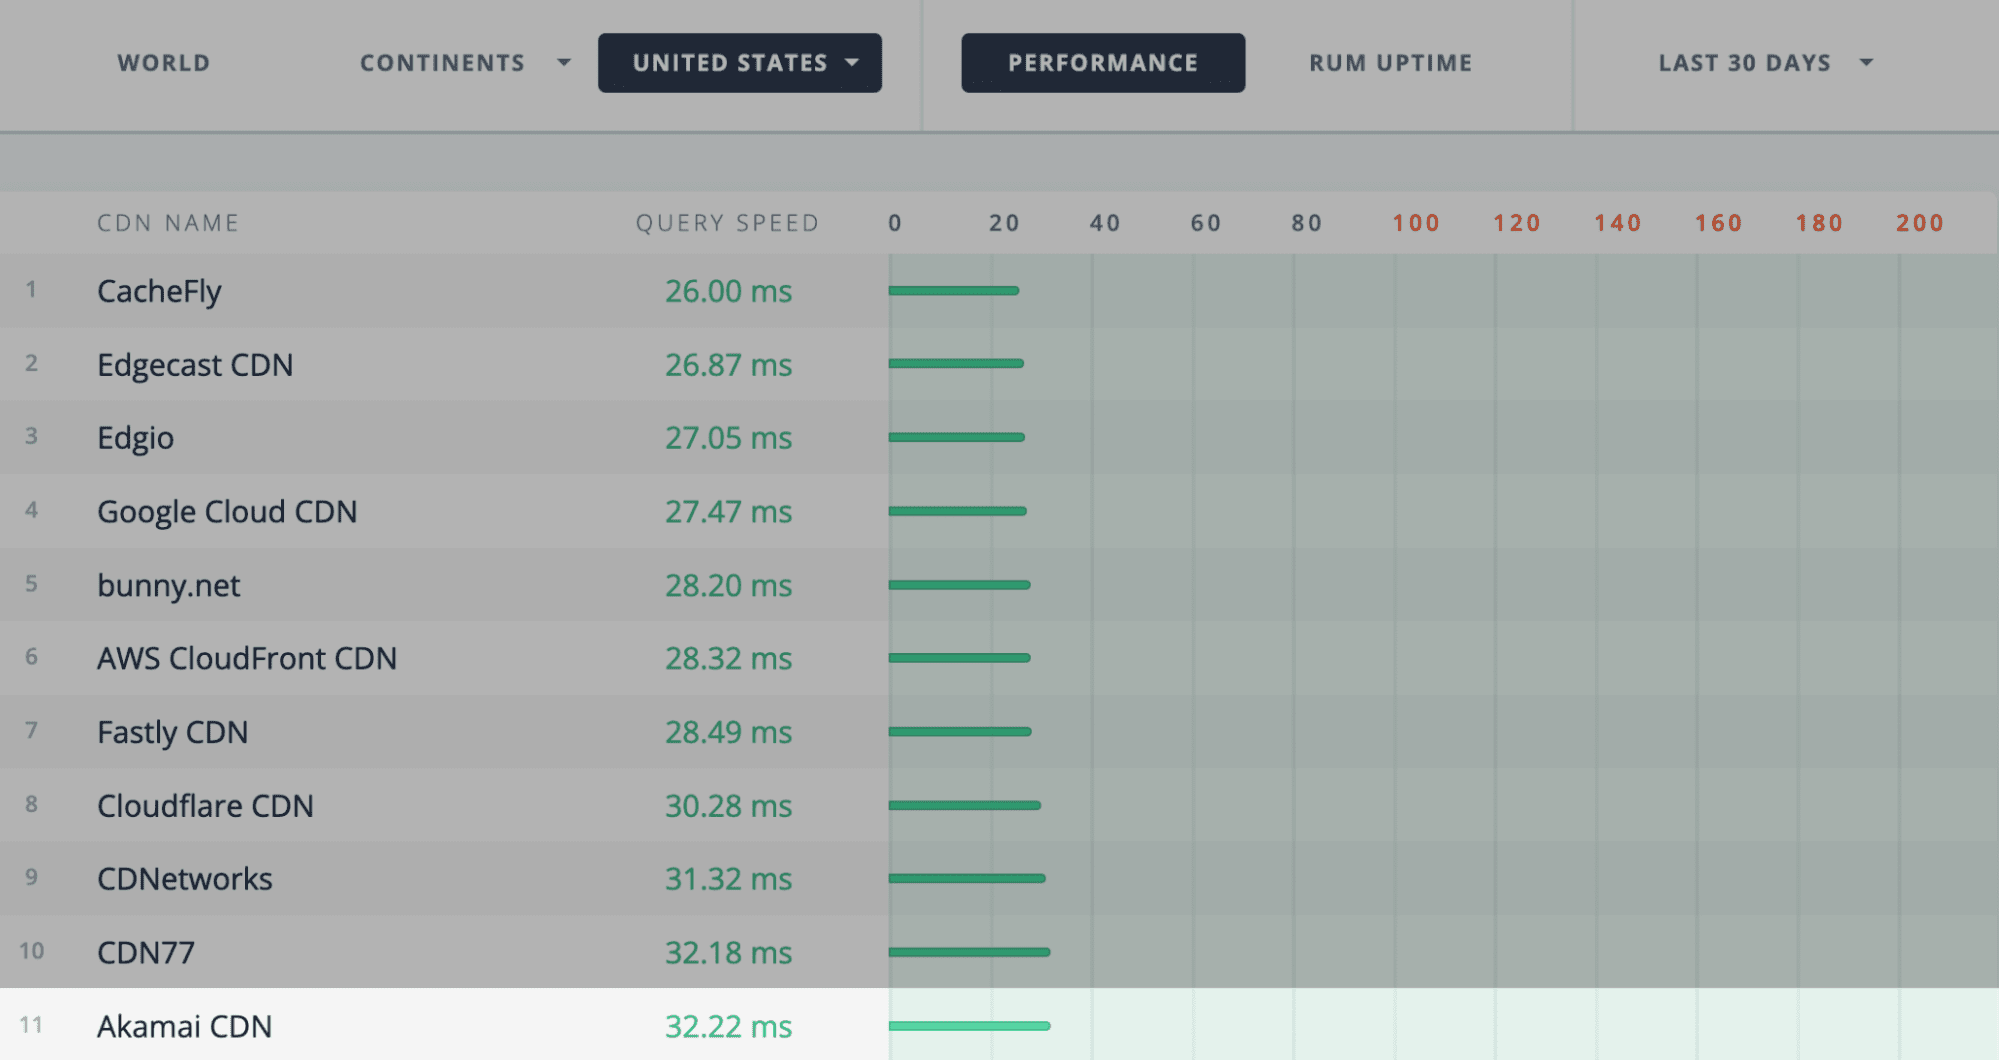Click the 200 axis scale label

1920,223
